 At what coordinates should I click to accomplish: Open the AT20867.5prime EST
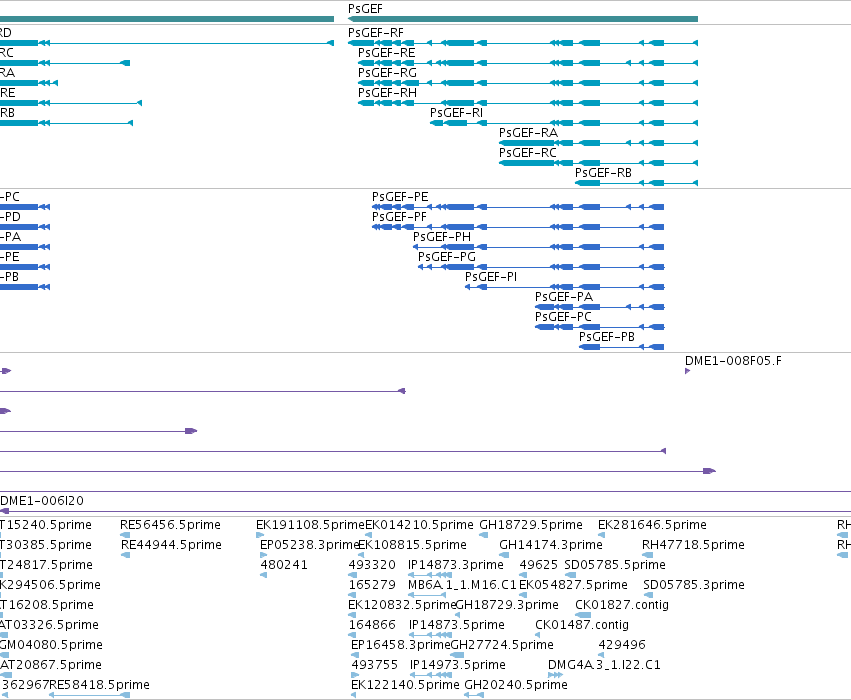click(x=50, y=665)
